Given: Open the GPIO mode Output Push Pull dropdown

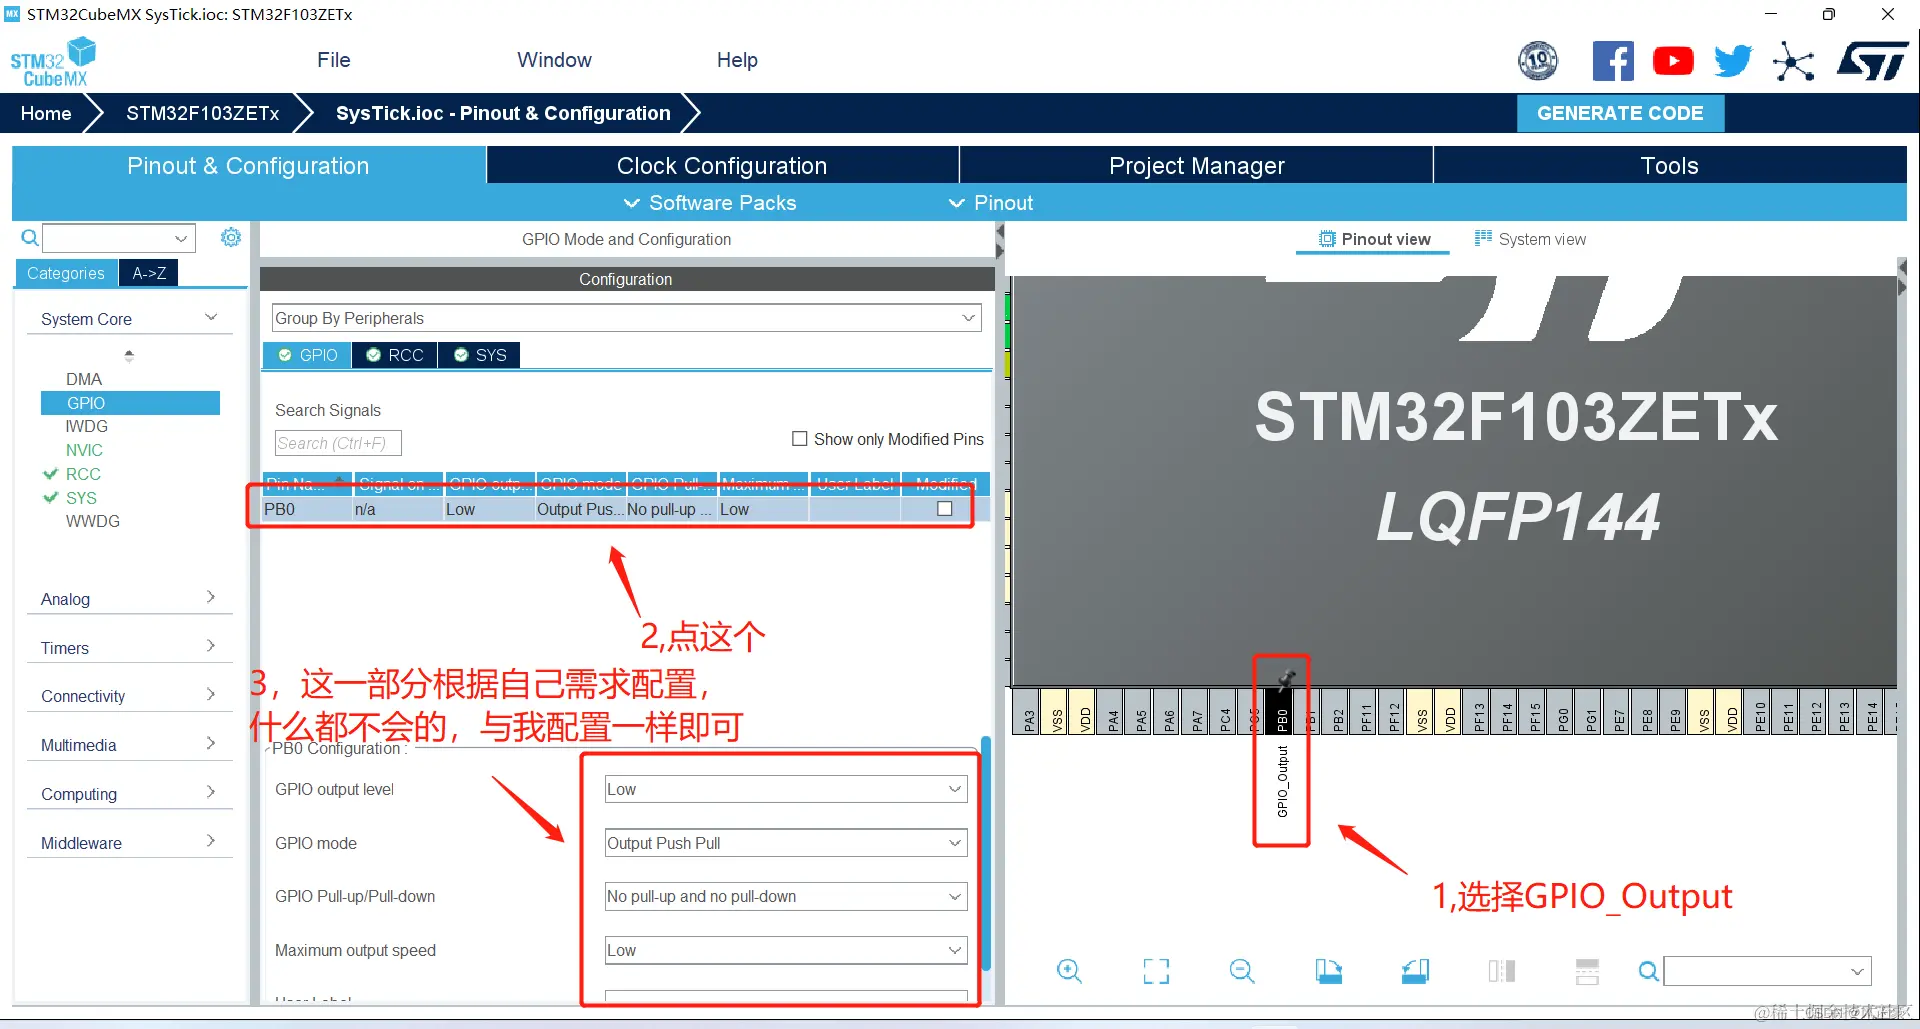Looking at the screenshot, I should point(786,843).
